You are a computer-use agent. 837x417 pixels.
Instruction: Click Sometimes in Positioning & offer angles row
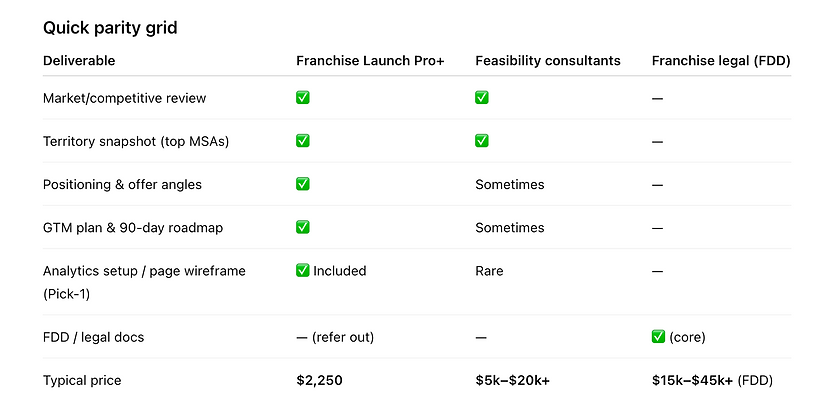coord(510,185)
